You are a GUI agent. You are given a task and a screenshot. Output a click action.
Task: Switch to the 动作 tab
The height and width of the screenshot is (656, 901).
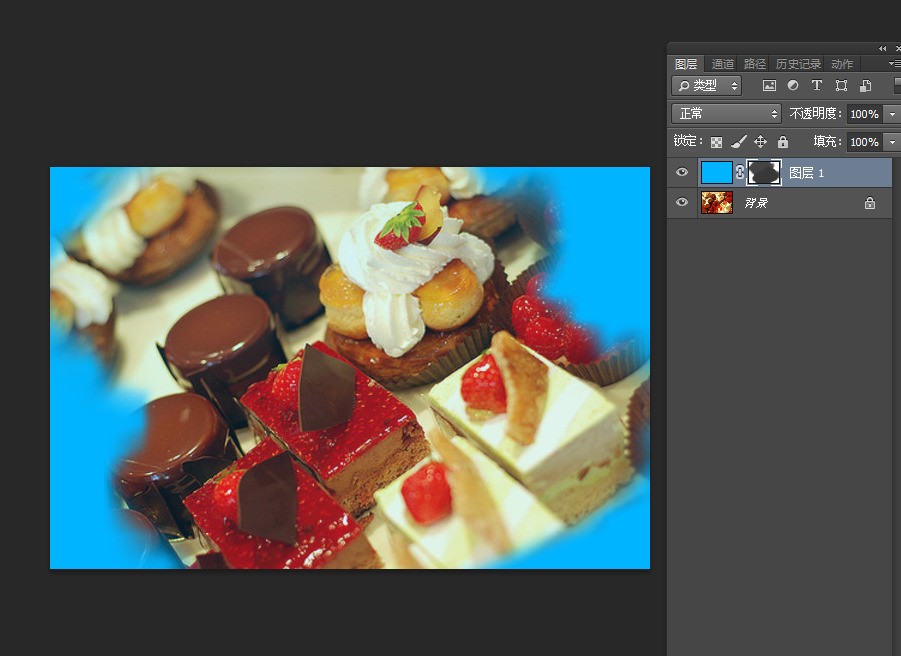(x=842, y=64)
